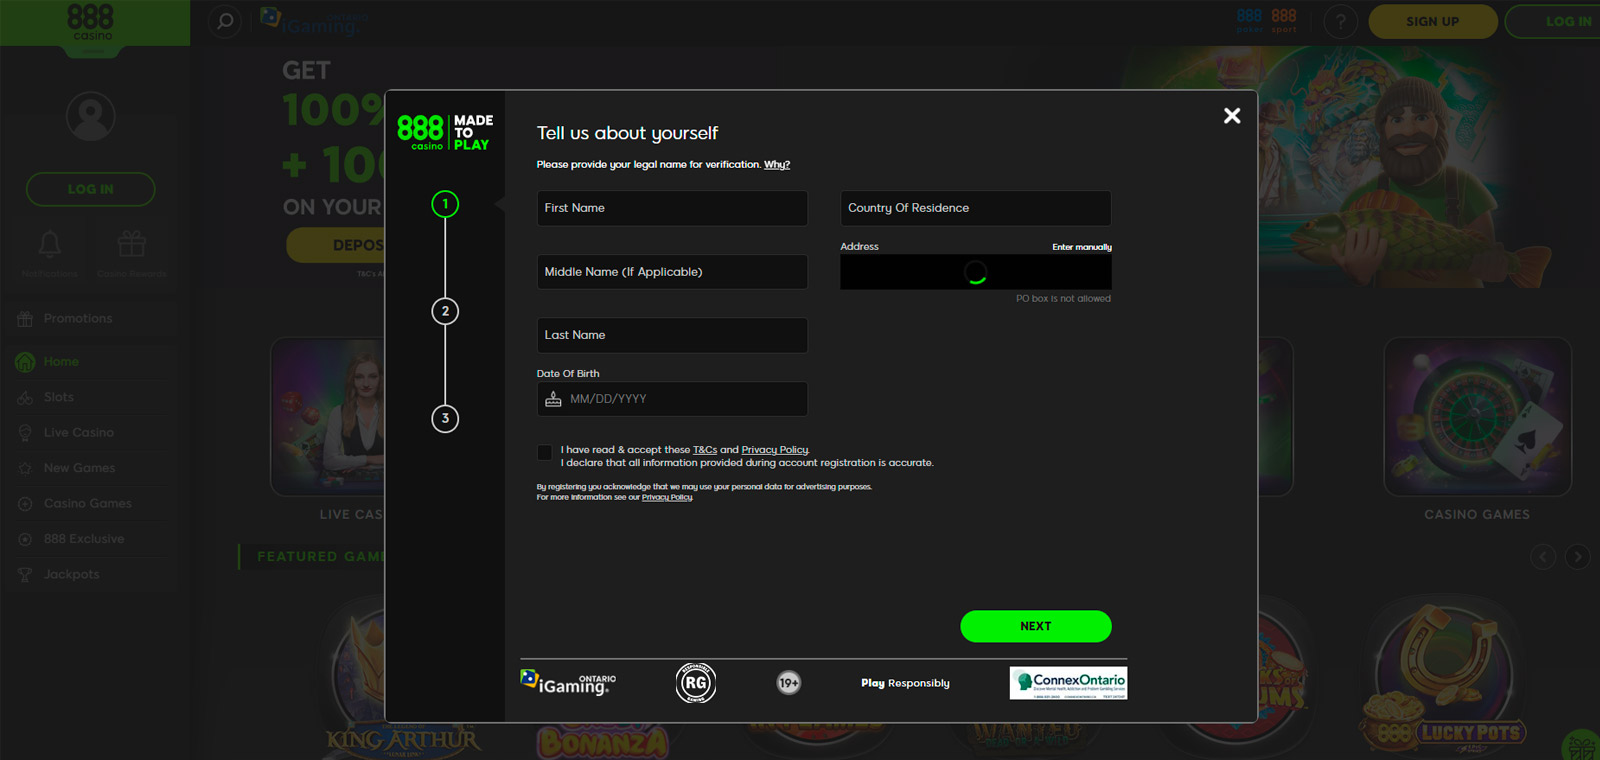Open Jackpots in the sidebar menu
Viewport: 1600px width, 760px height.
point(90,575)
